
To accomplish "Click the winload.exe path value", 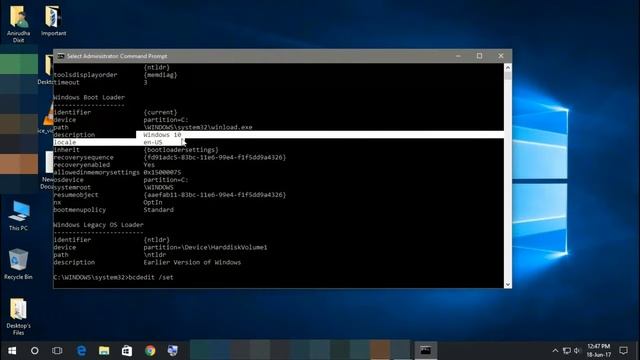I will tap(198, 127).
